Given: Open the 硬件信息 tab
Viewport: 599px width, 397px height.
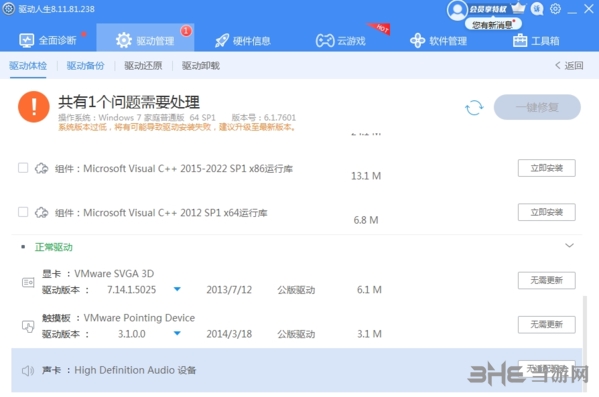Looking at the screenshot, I should pyautogui.click(x=243, y=41).
